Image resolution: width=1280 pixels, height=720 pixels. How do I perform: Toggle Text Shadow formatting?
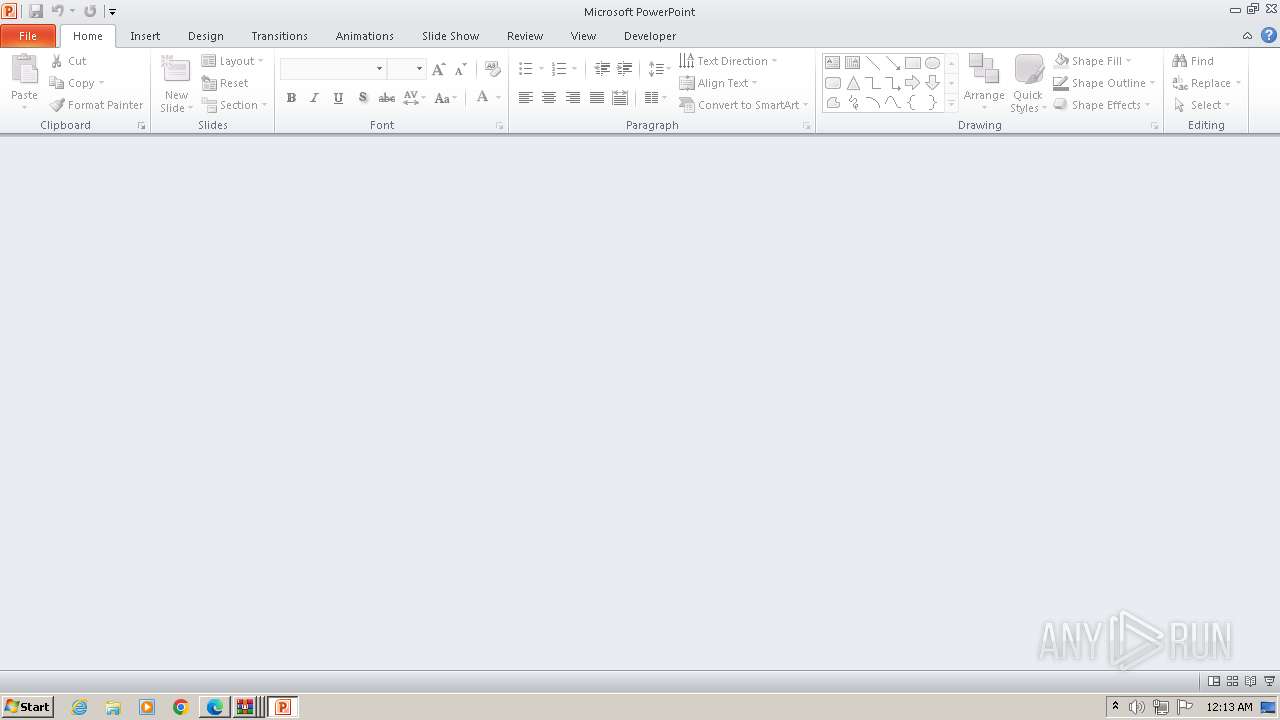[362, 98]
